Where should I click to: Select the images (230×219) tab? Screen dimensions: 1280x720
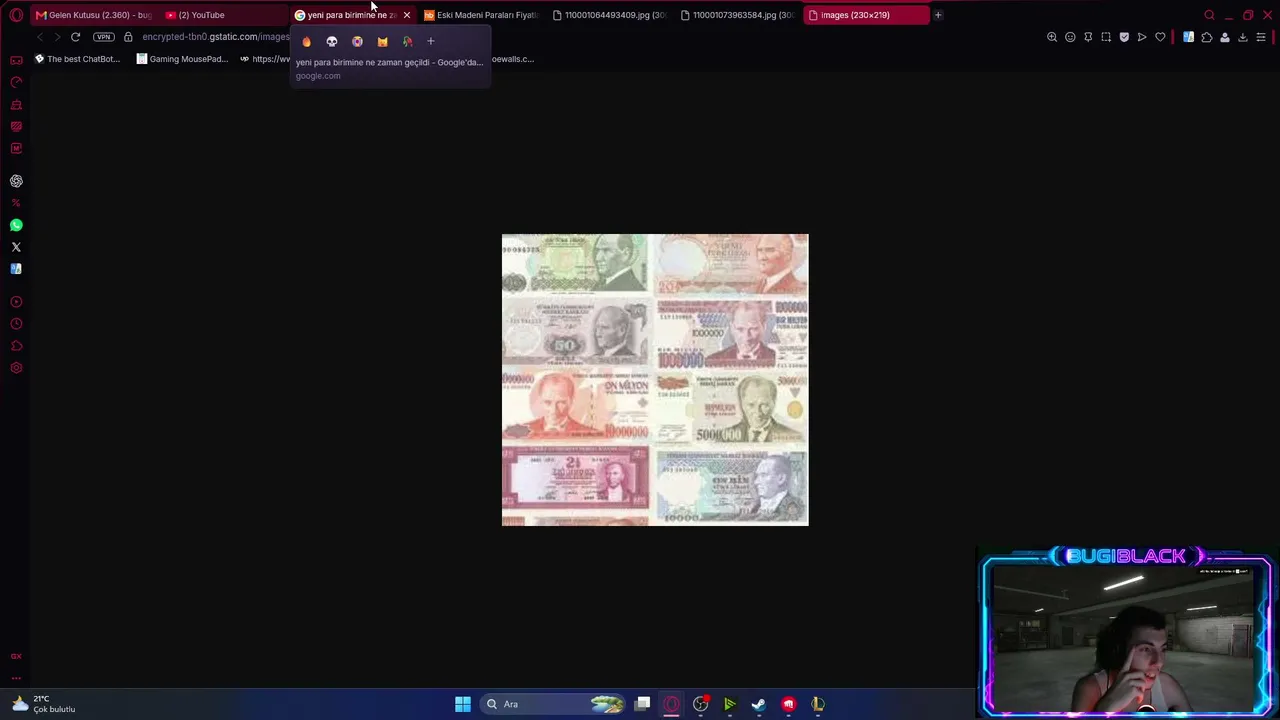866,15
